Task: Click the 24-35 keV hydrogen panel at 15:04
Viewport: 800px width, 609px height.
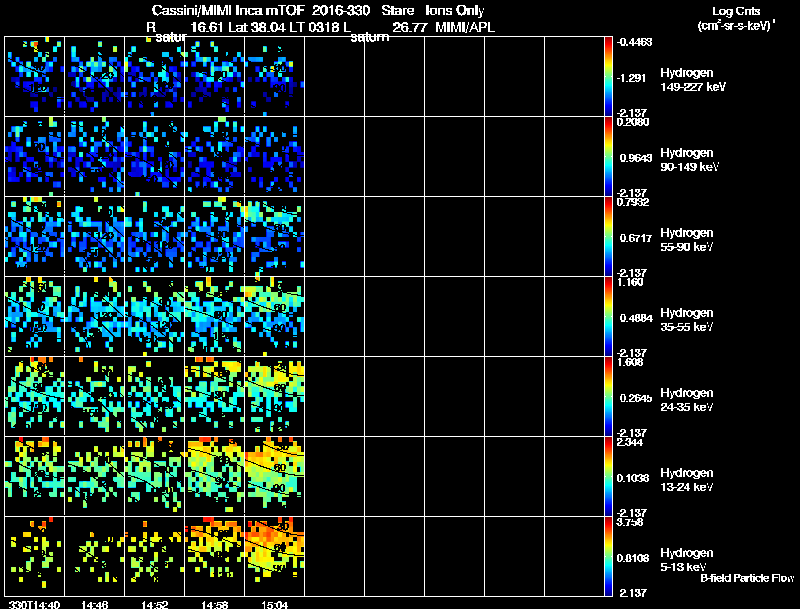Action: [x=275, y=396]
